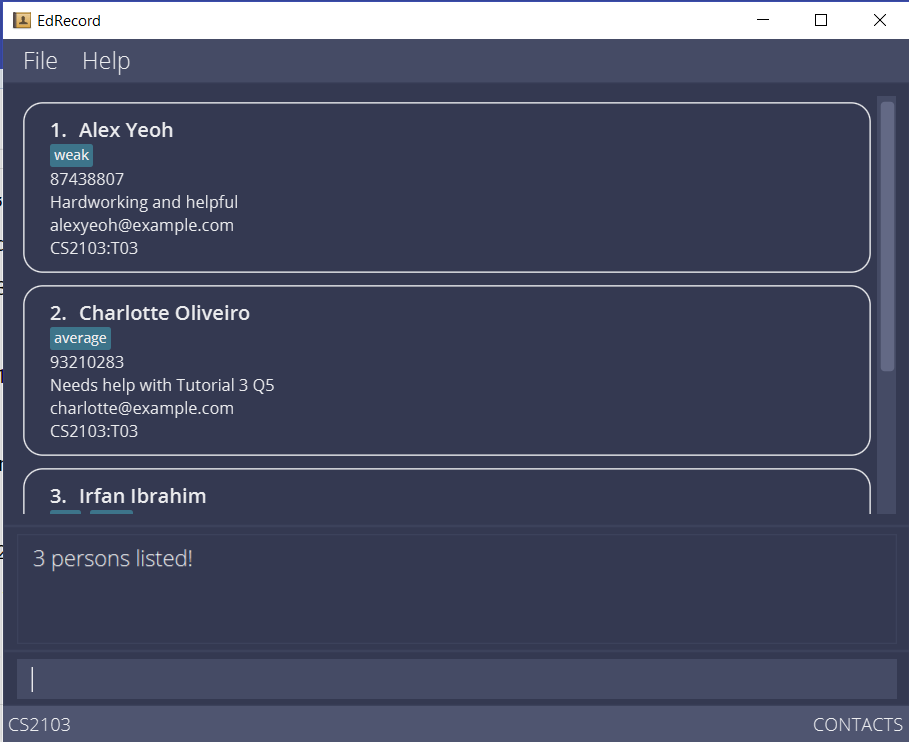This screenshot has height=742, width=909.
Task: Open the File menu
Action: coord(40,61)
